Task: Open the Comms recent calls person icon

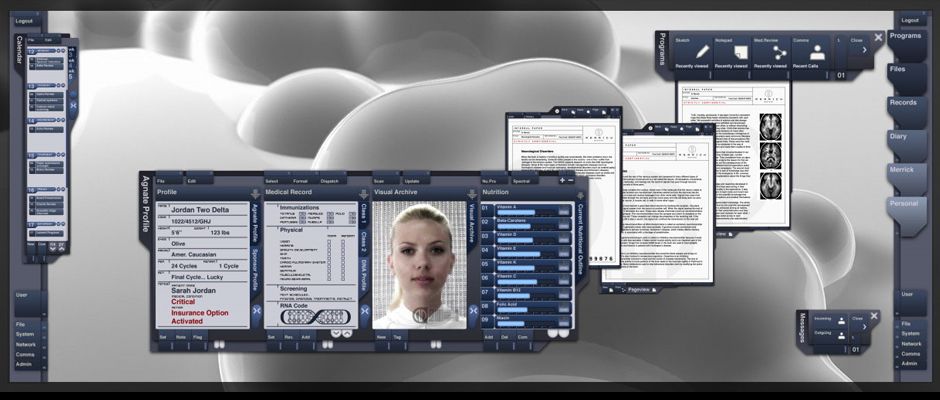Action: click(x=817, y=52)
